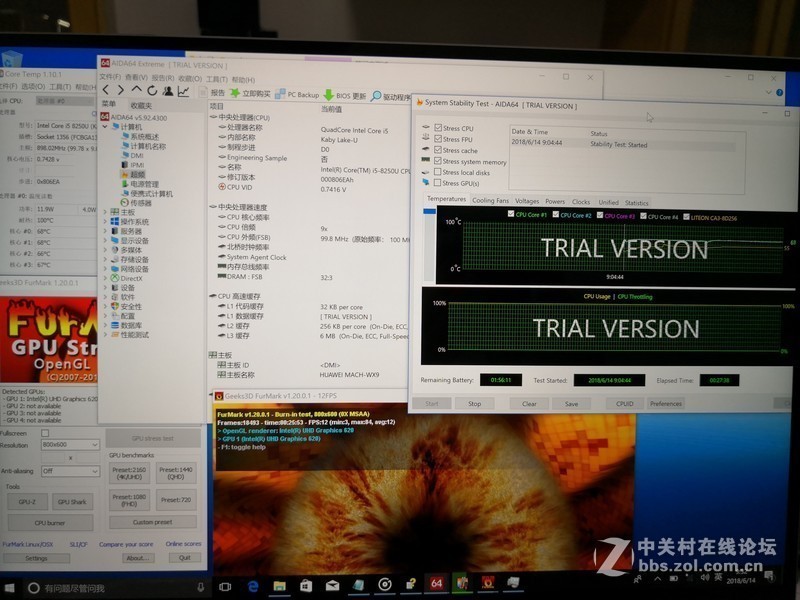Open the Anti-aliasing dropdown in FurMark
This screenshot has width=800, height=600.
(x=70, y=471)
